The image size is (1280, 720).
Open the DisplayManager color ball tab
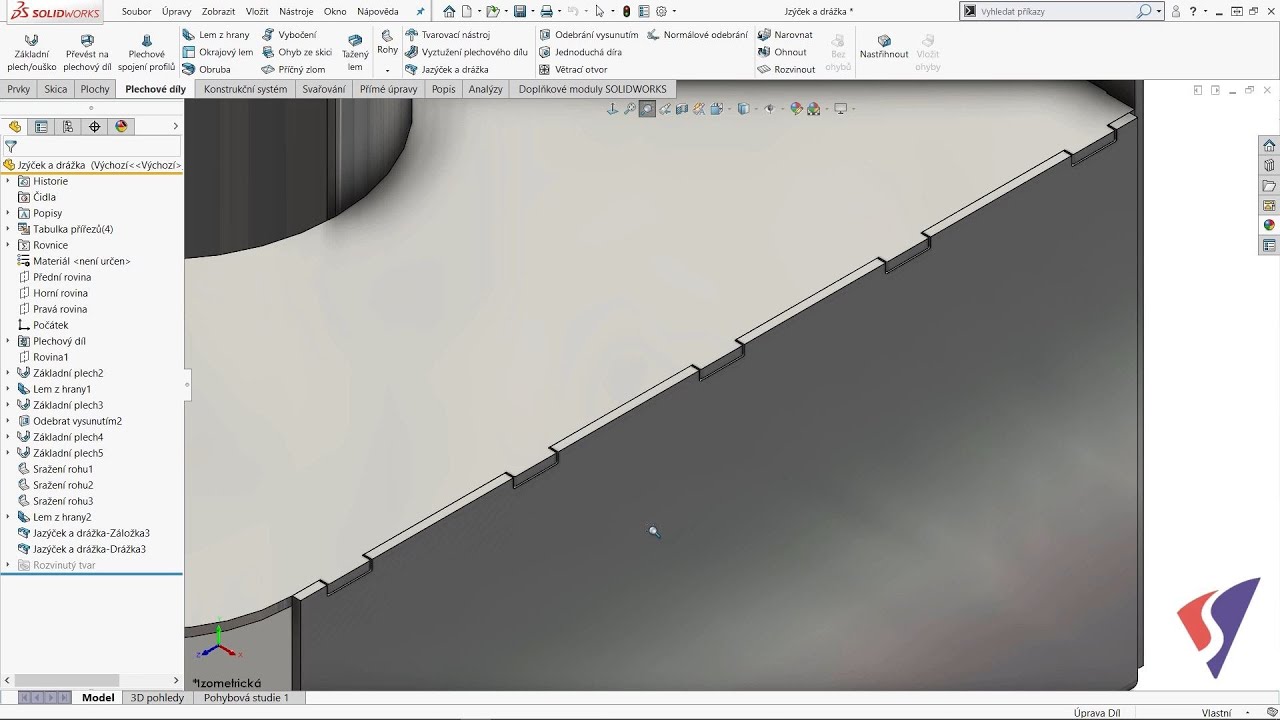point(122,127)
